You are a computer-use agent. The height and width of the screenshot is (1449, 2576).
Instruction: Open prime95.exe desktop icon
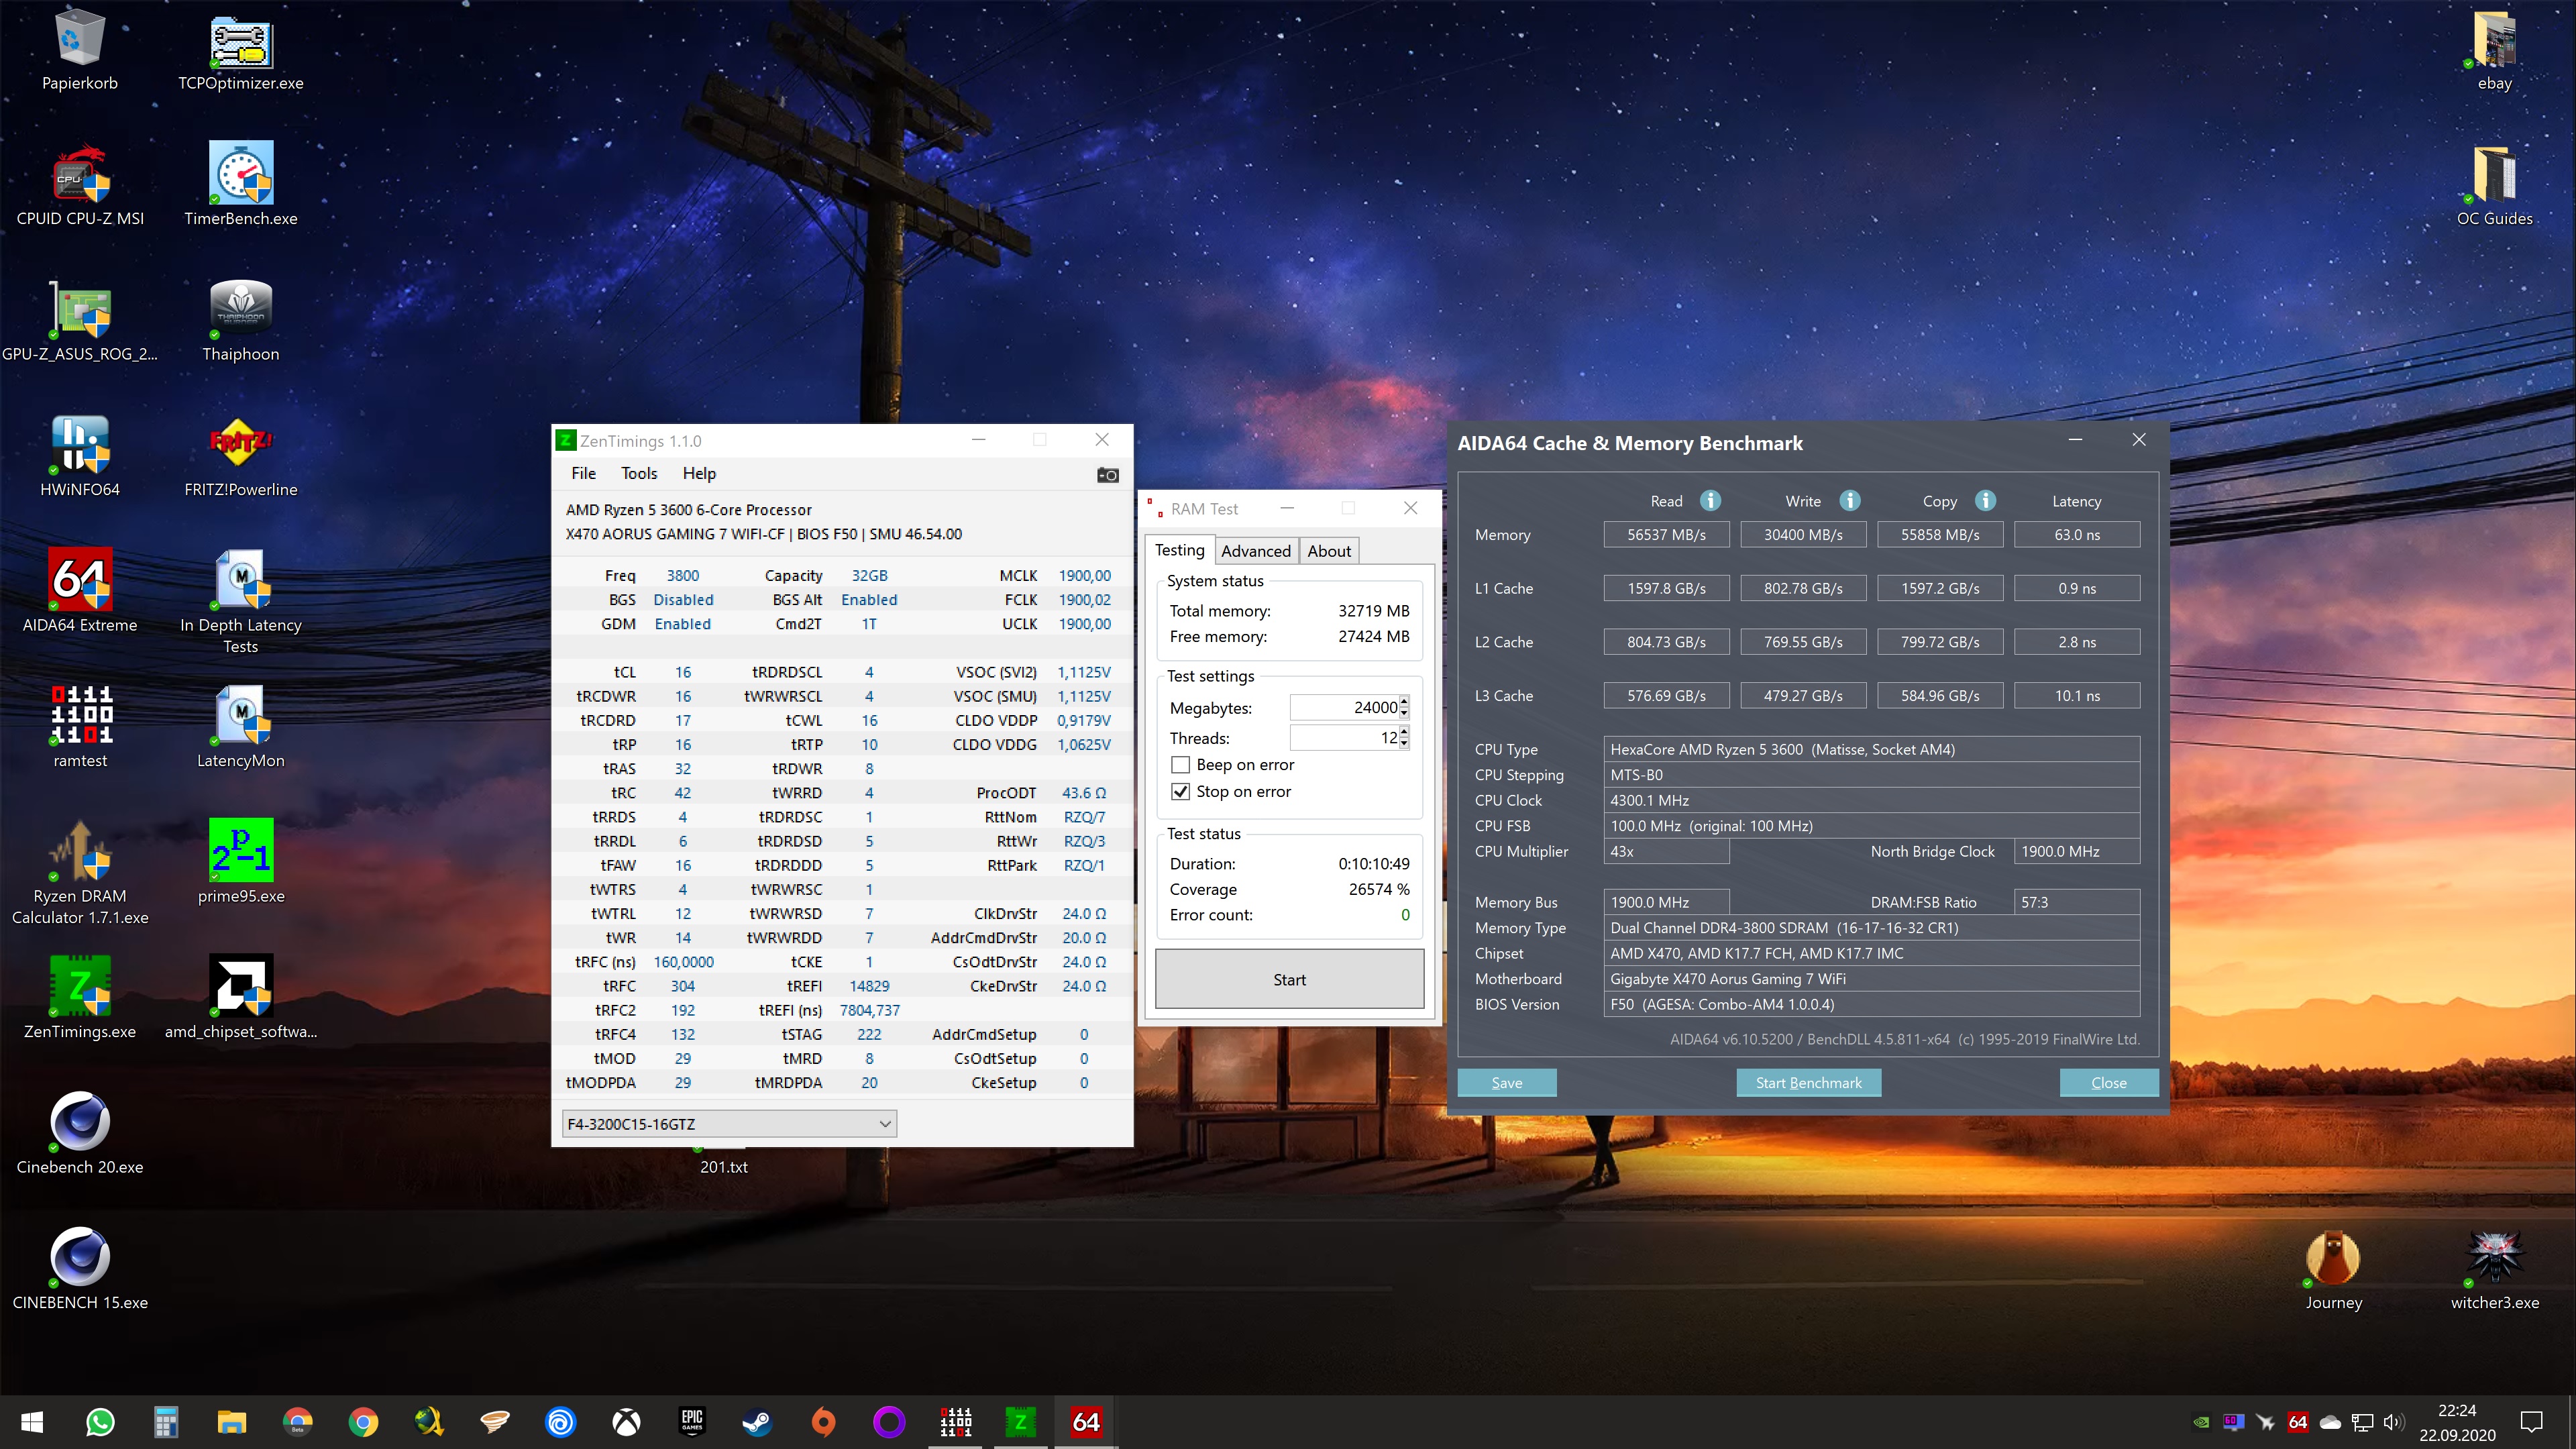tap(241, 862)
